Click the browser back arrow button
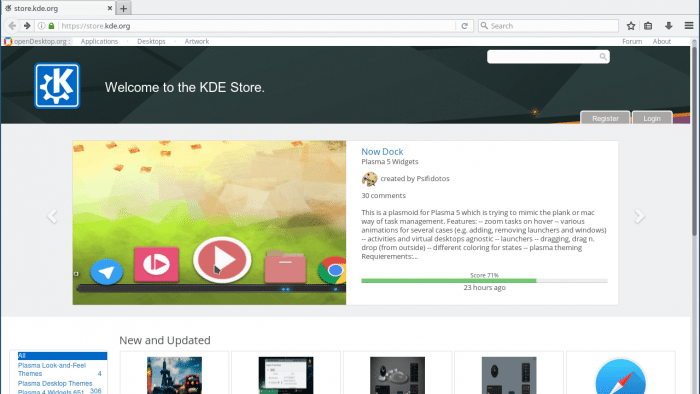Screen dimensions: 700x394 tap(12, 26)
